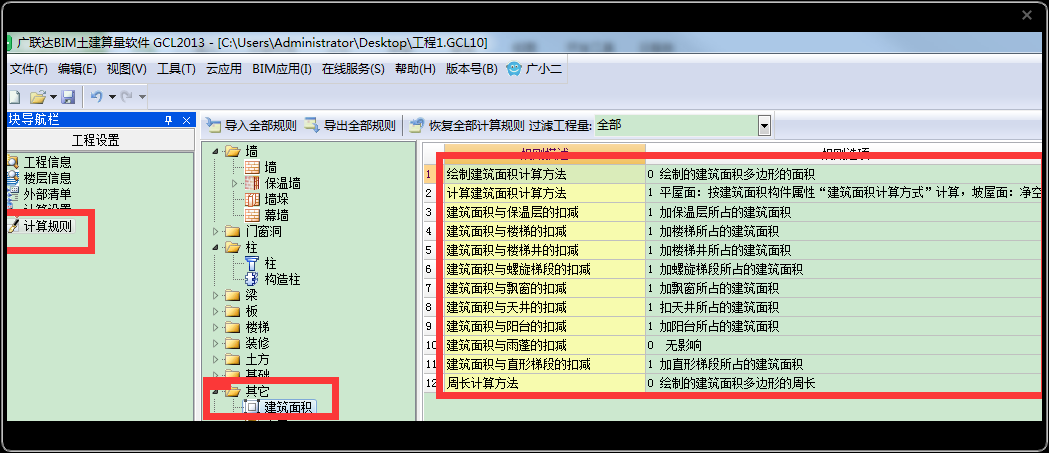This screenshot has width=1049, height=453.
Task: Open 广小二 assistant
Action: click(534, 68)
